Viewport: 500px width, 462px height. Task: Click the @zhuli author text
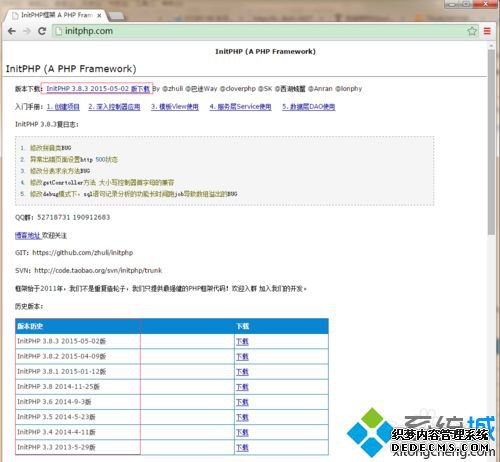click(x=172, y=89)
